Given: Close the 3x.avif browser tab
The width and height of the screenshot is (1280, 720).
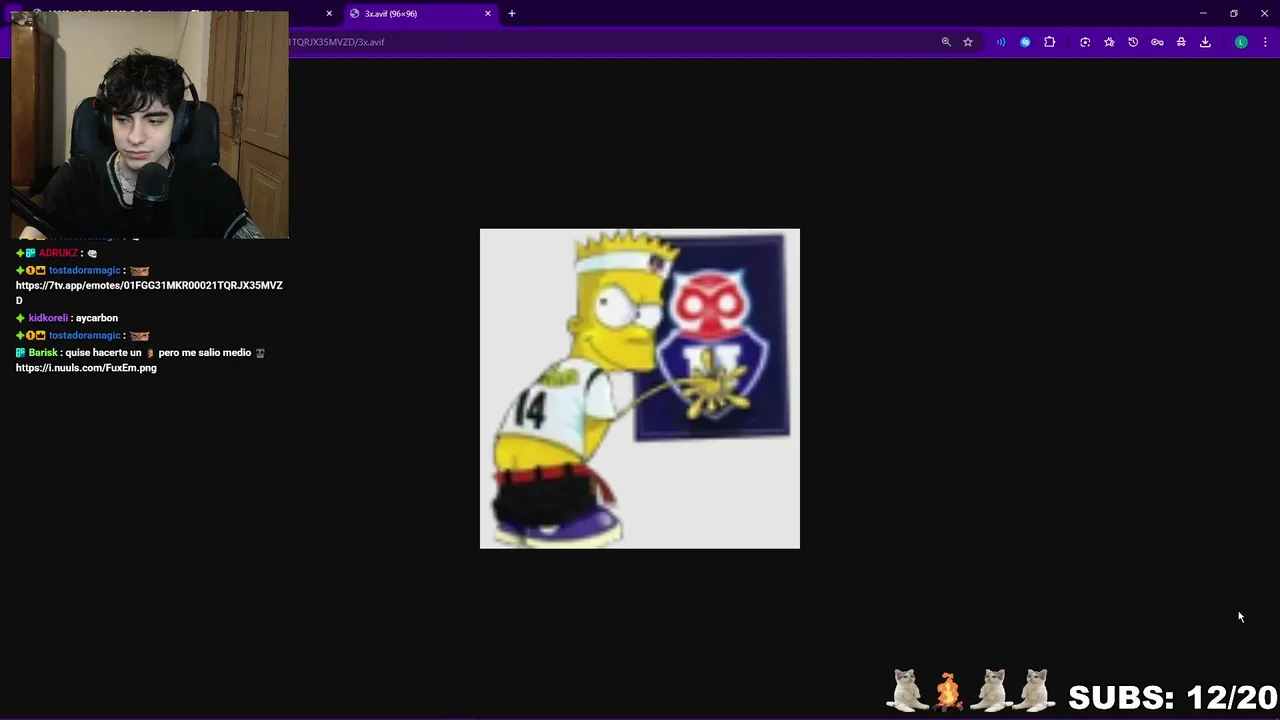Looking at the screenshot, I should [x=488, y=13].
